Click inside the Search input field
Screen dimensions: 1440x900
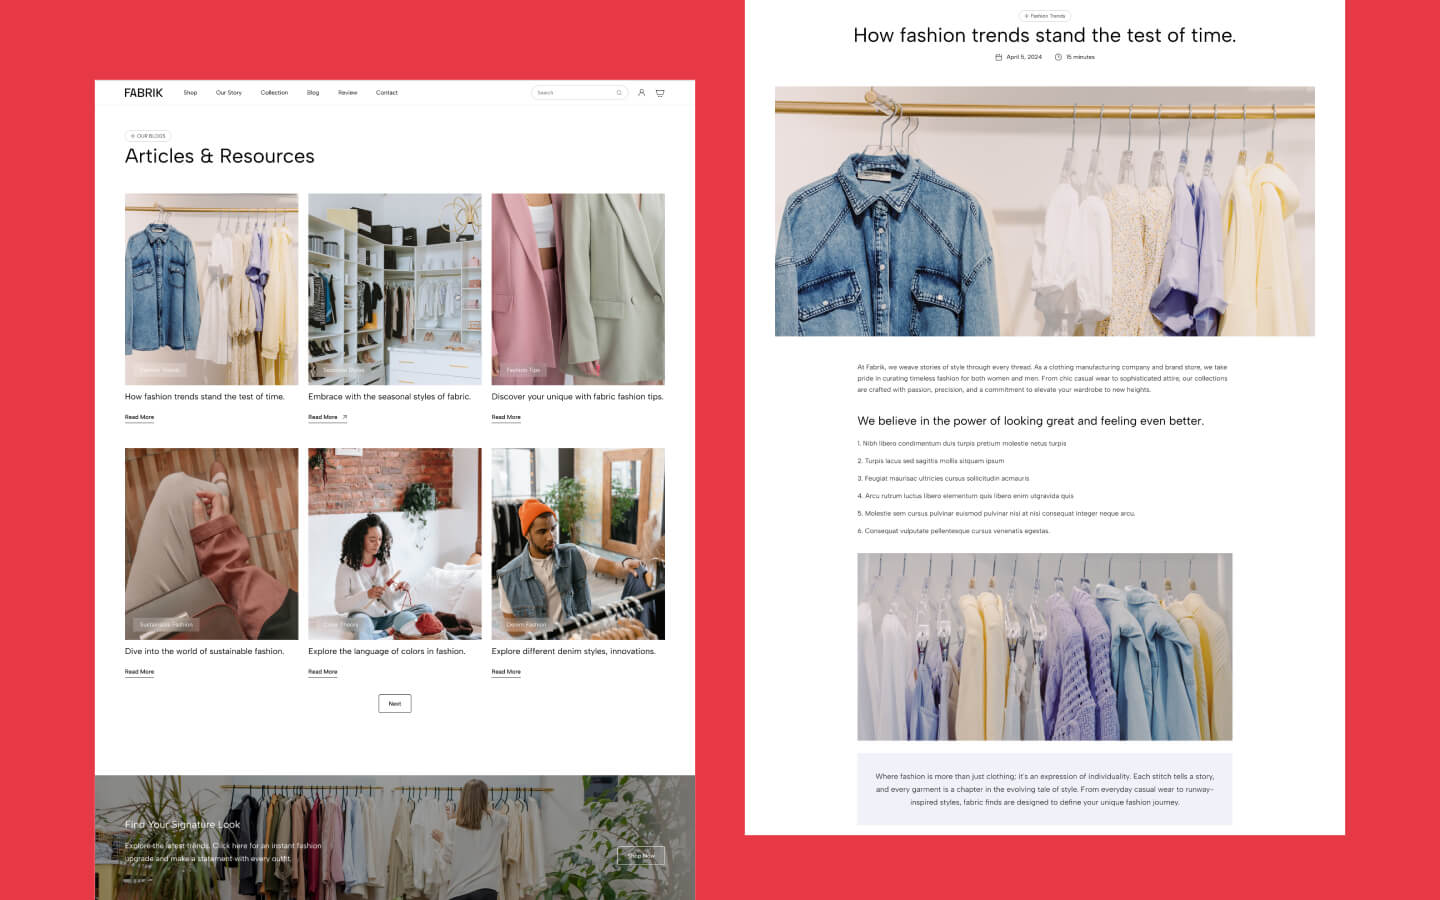[575, 92]
